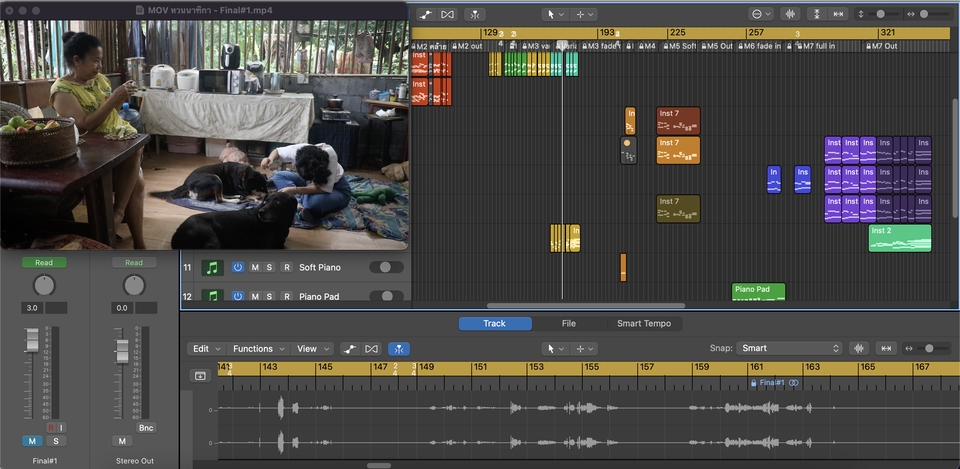This screenshot has width=960, height=469.
Task: Click the editor's horizontal auto-zoom icon
Action: pos(886,348)
